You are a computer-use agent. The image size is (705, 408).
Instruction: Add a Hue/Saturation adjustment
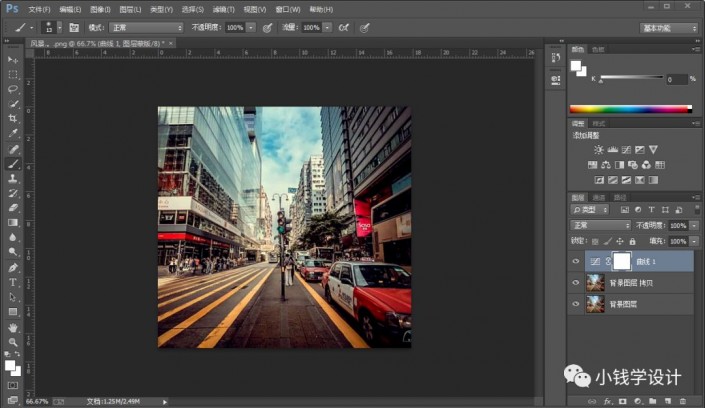592,165
